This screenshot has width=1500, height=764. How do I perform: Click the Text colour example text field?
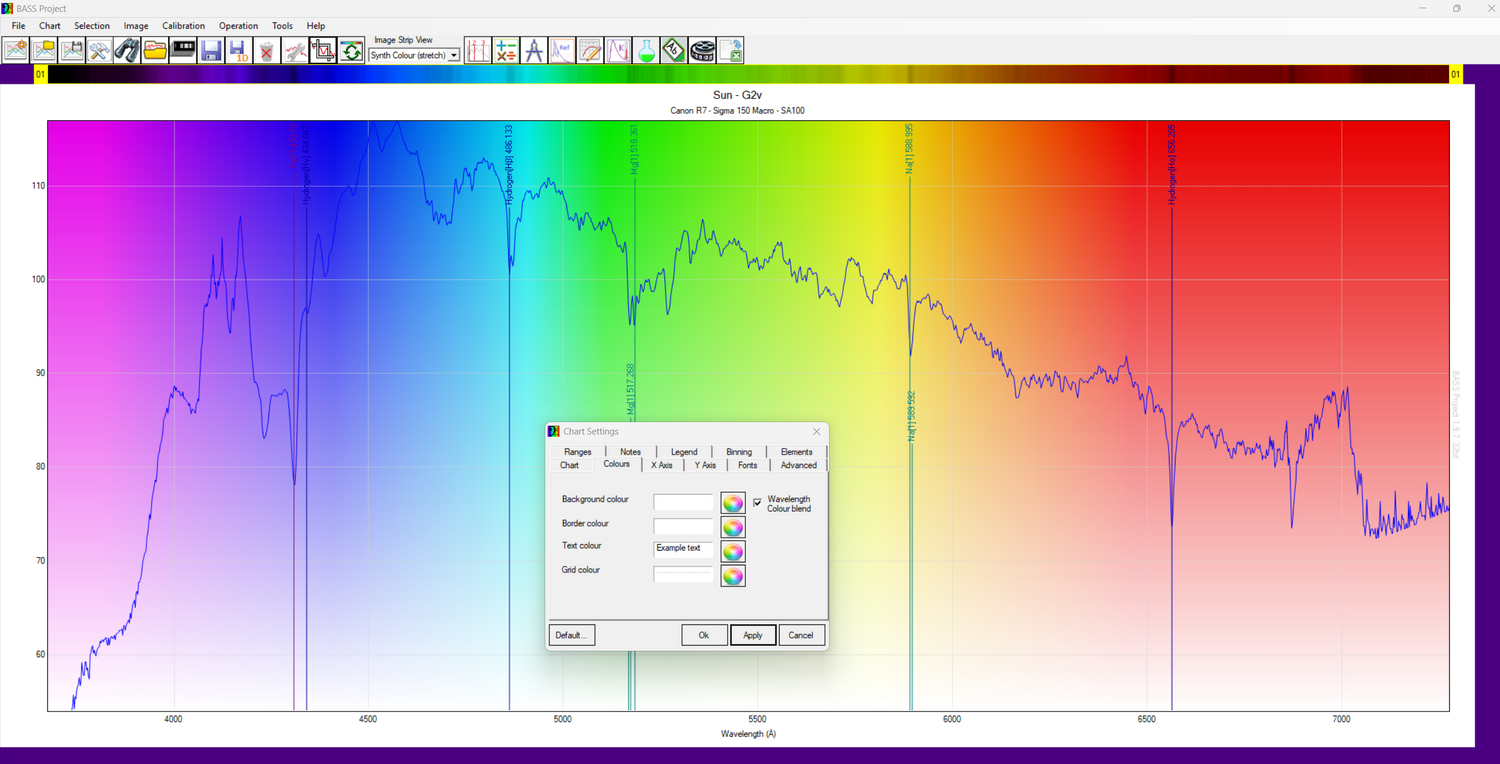pyautogui.click(x=683, y=549)
